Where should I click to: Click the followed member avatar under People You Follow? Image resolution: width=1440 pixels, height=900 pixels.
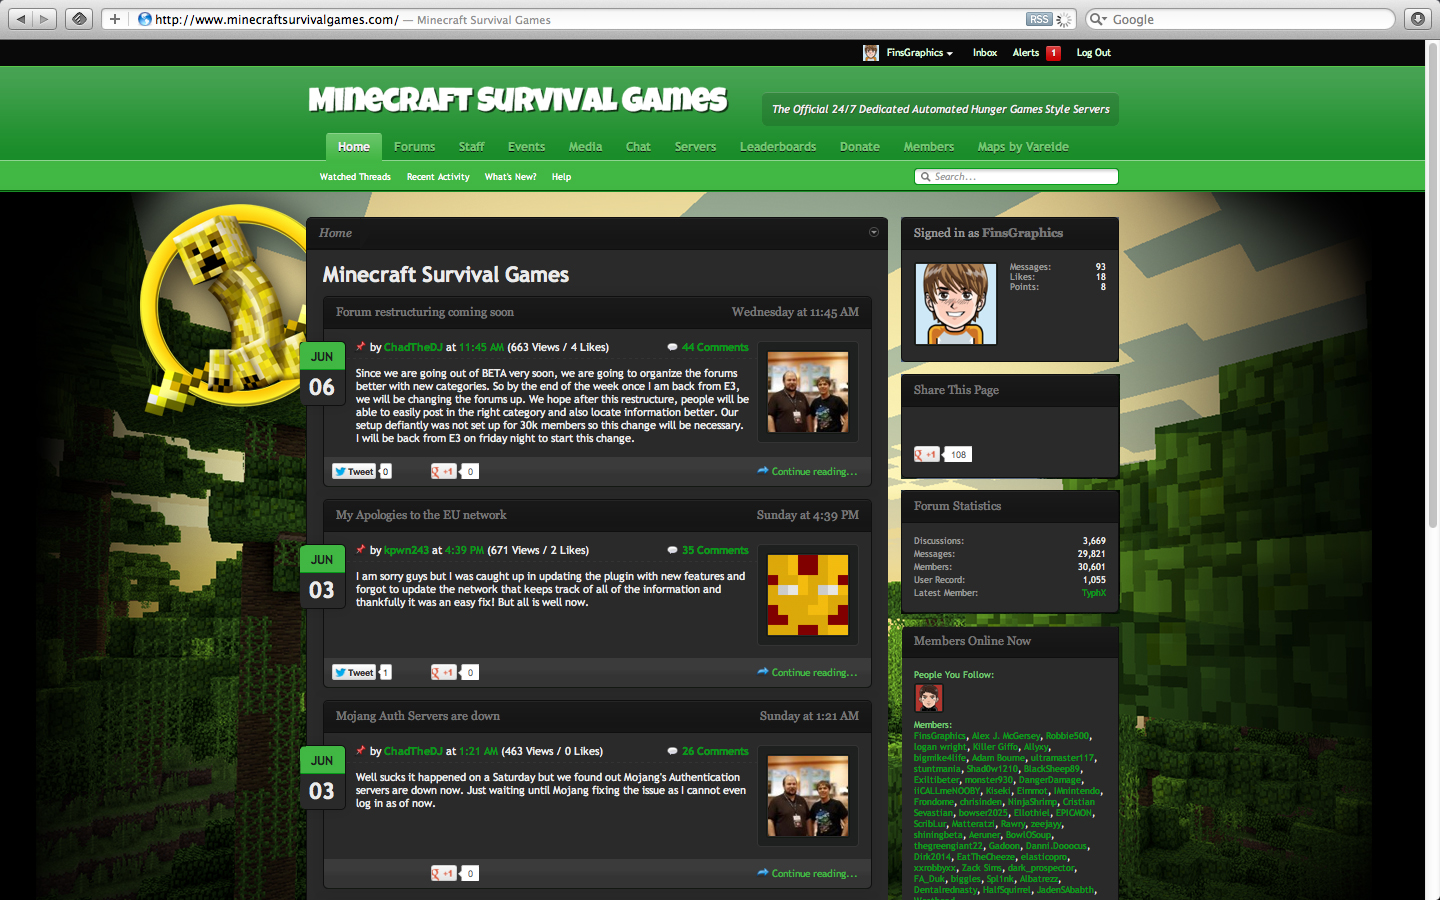point(929,698)
